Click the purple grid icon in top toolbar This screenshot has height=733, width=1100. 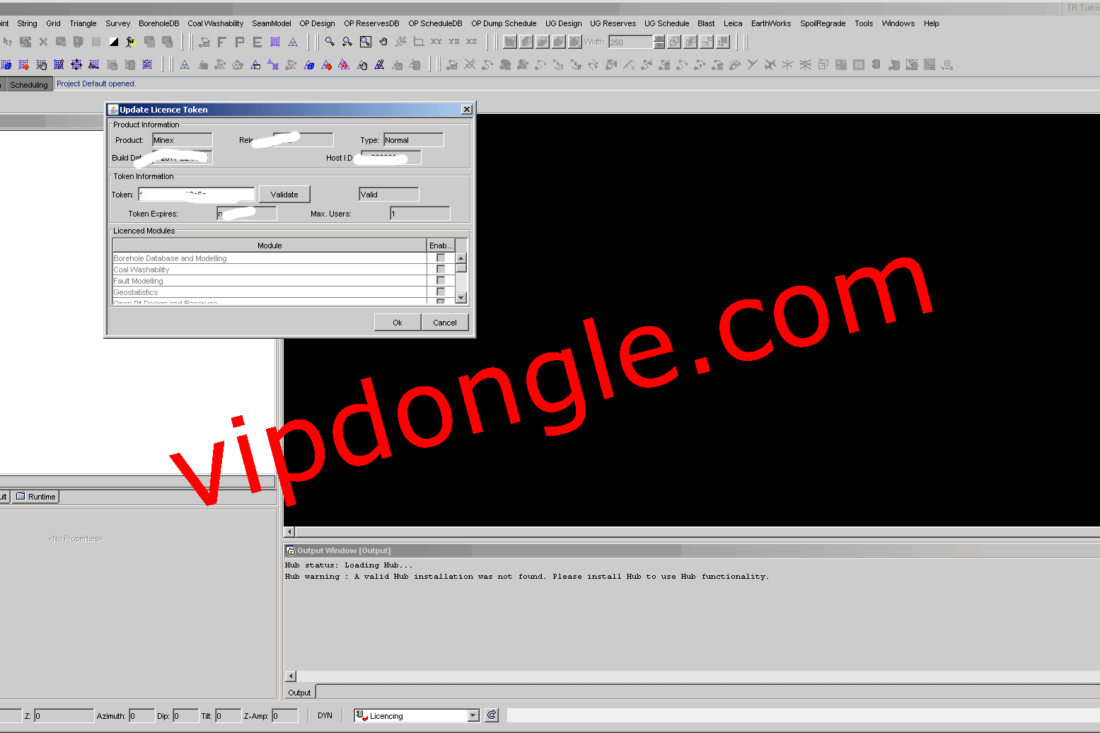point(275,42)
